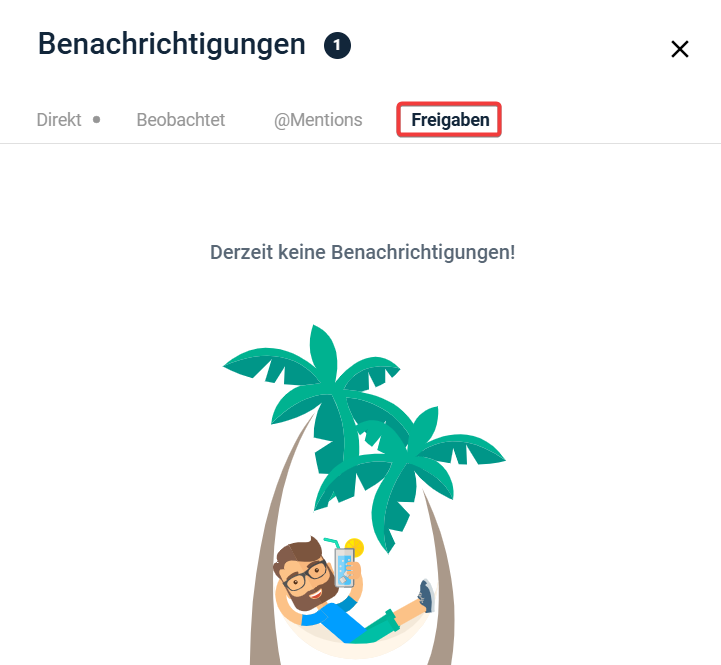The width and height of the screenshot is (721, 665).
Task: Click the bearded man's face in the hammock
Action: tap(303, 574)
